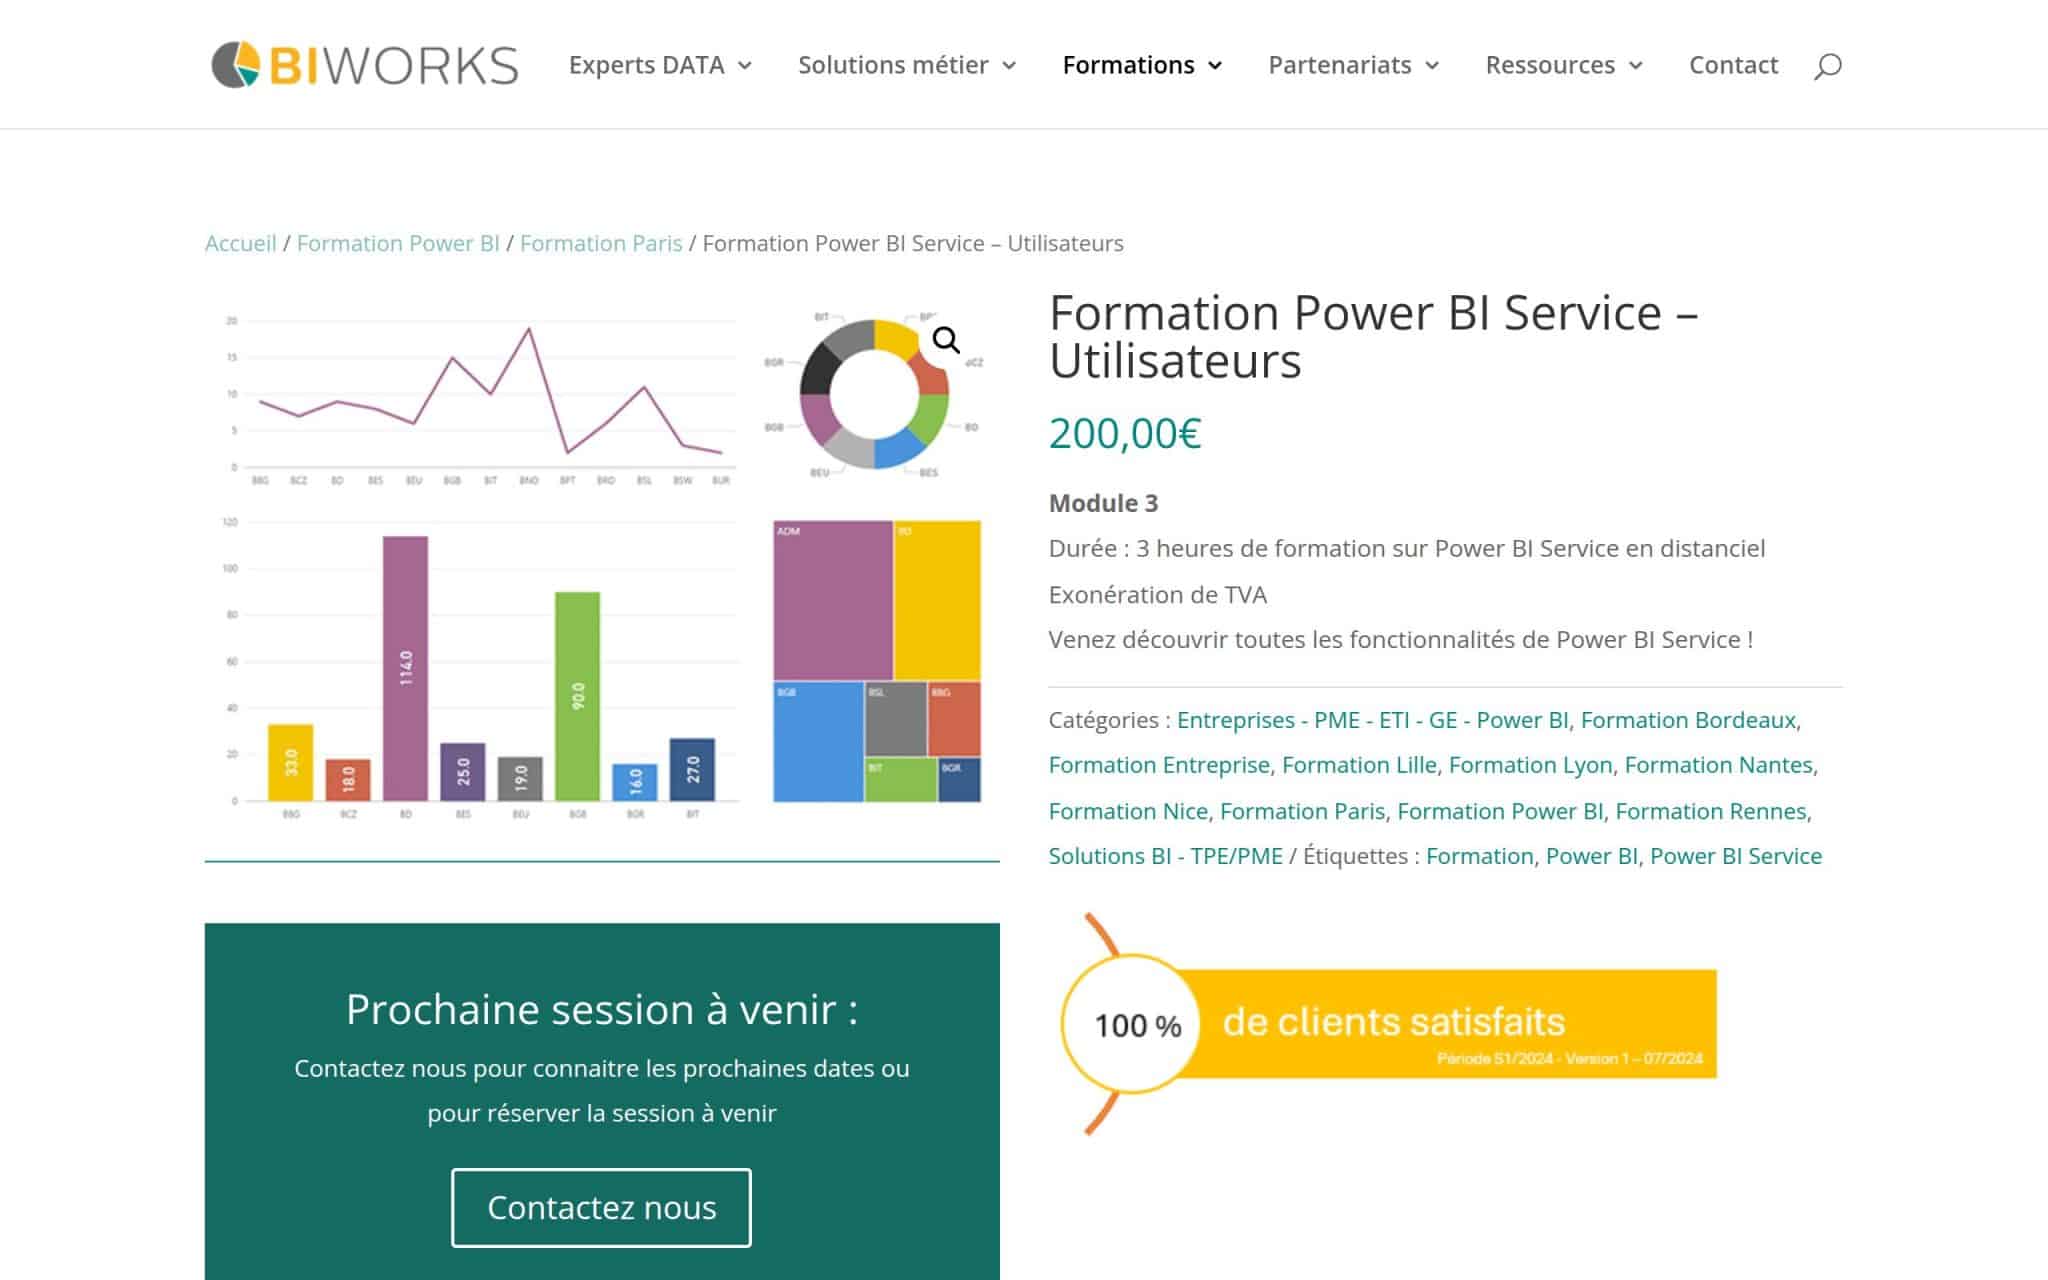Click the Exonération de TVA text
2048x1280 pixels.
click(1158, 595)
